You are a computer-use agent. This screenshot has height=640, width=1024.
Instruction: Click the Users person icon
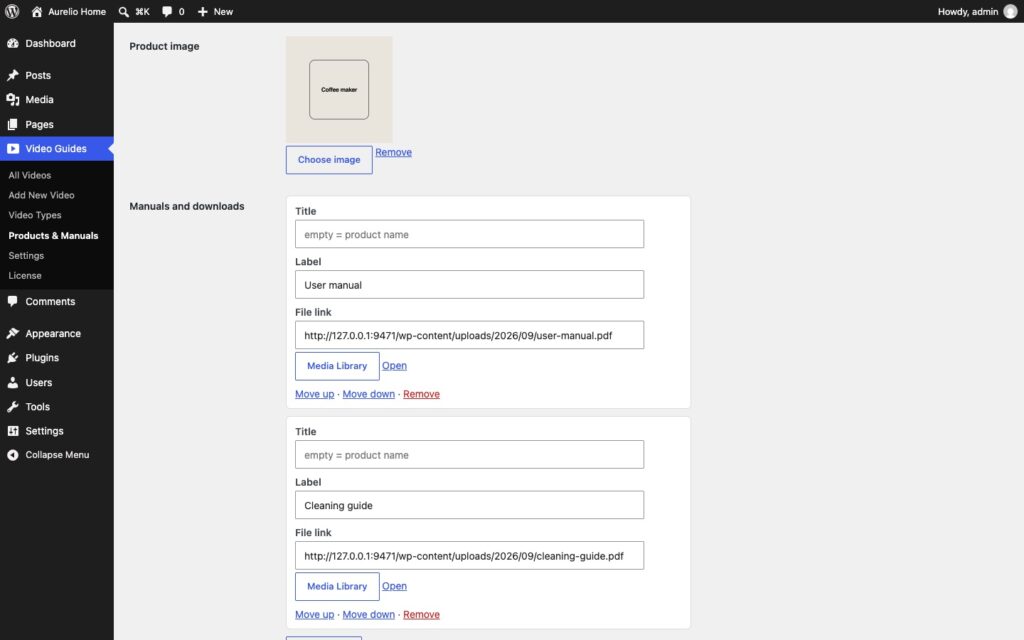(x=12, y=382)
